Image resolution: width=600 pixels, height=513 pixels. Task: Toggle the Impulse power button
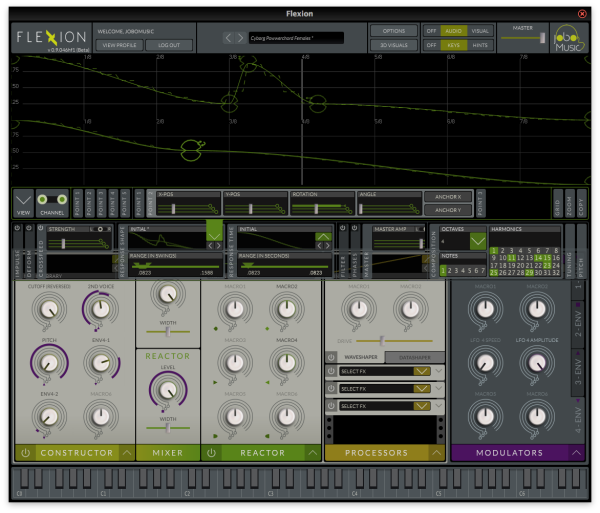tap(17, 228)
